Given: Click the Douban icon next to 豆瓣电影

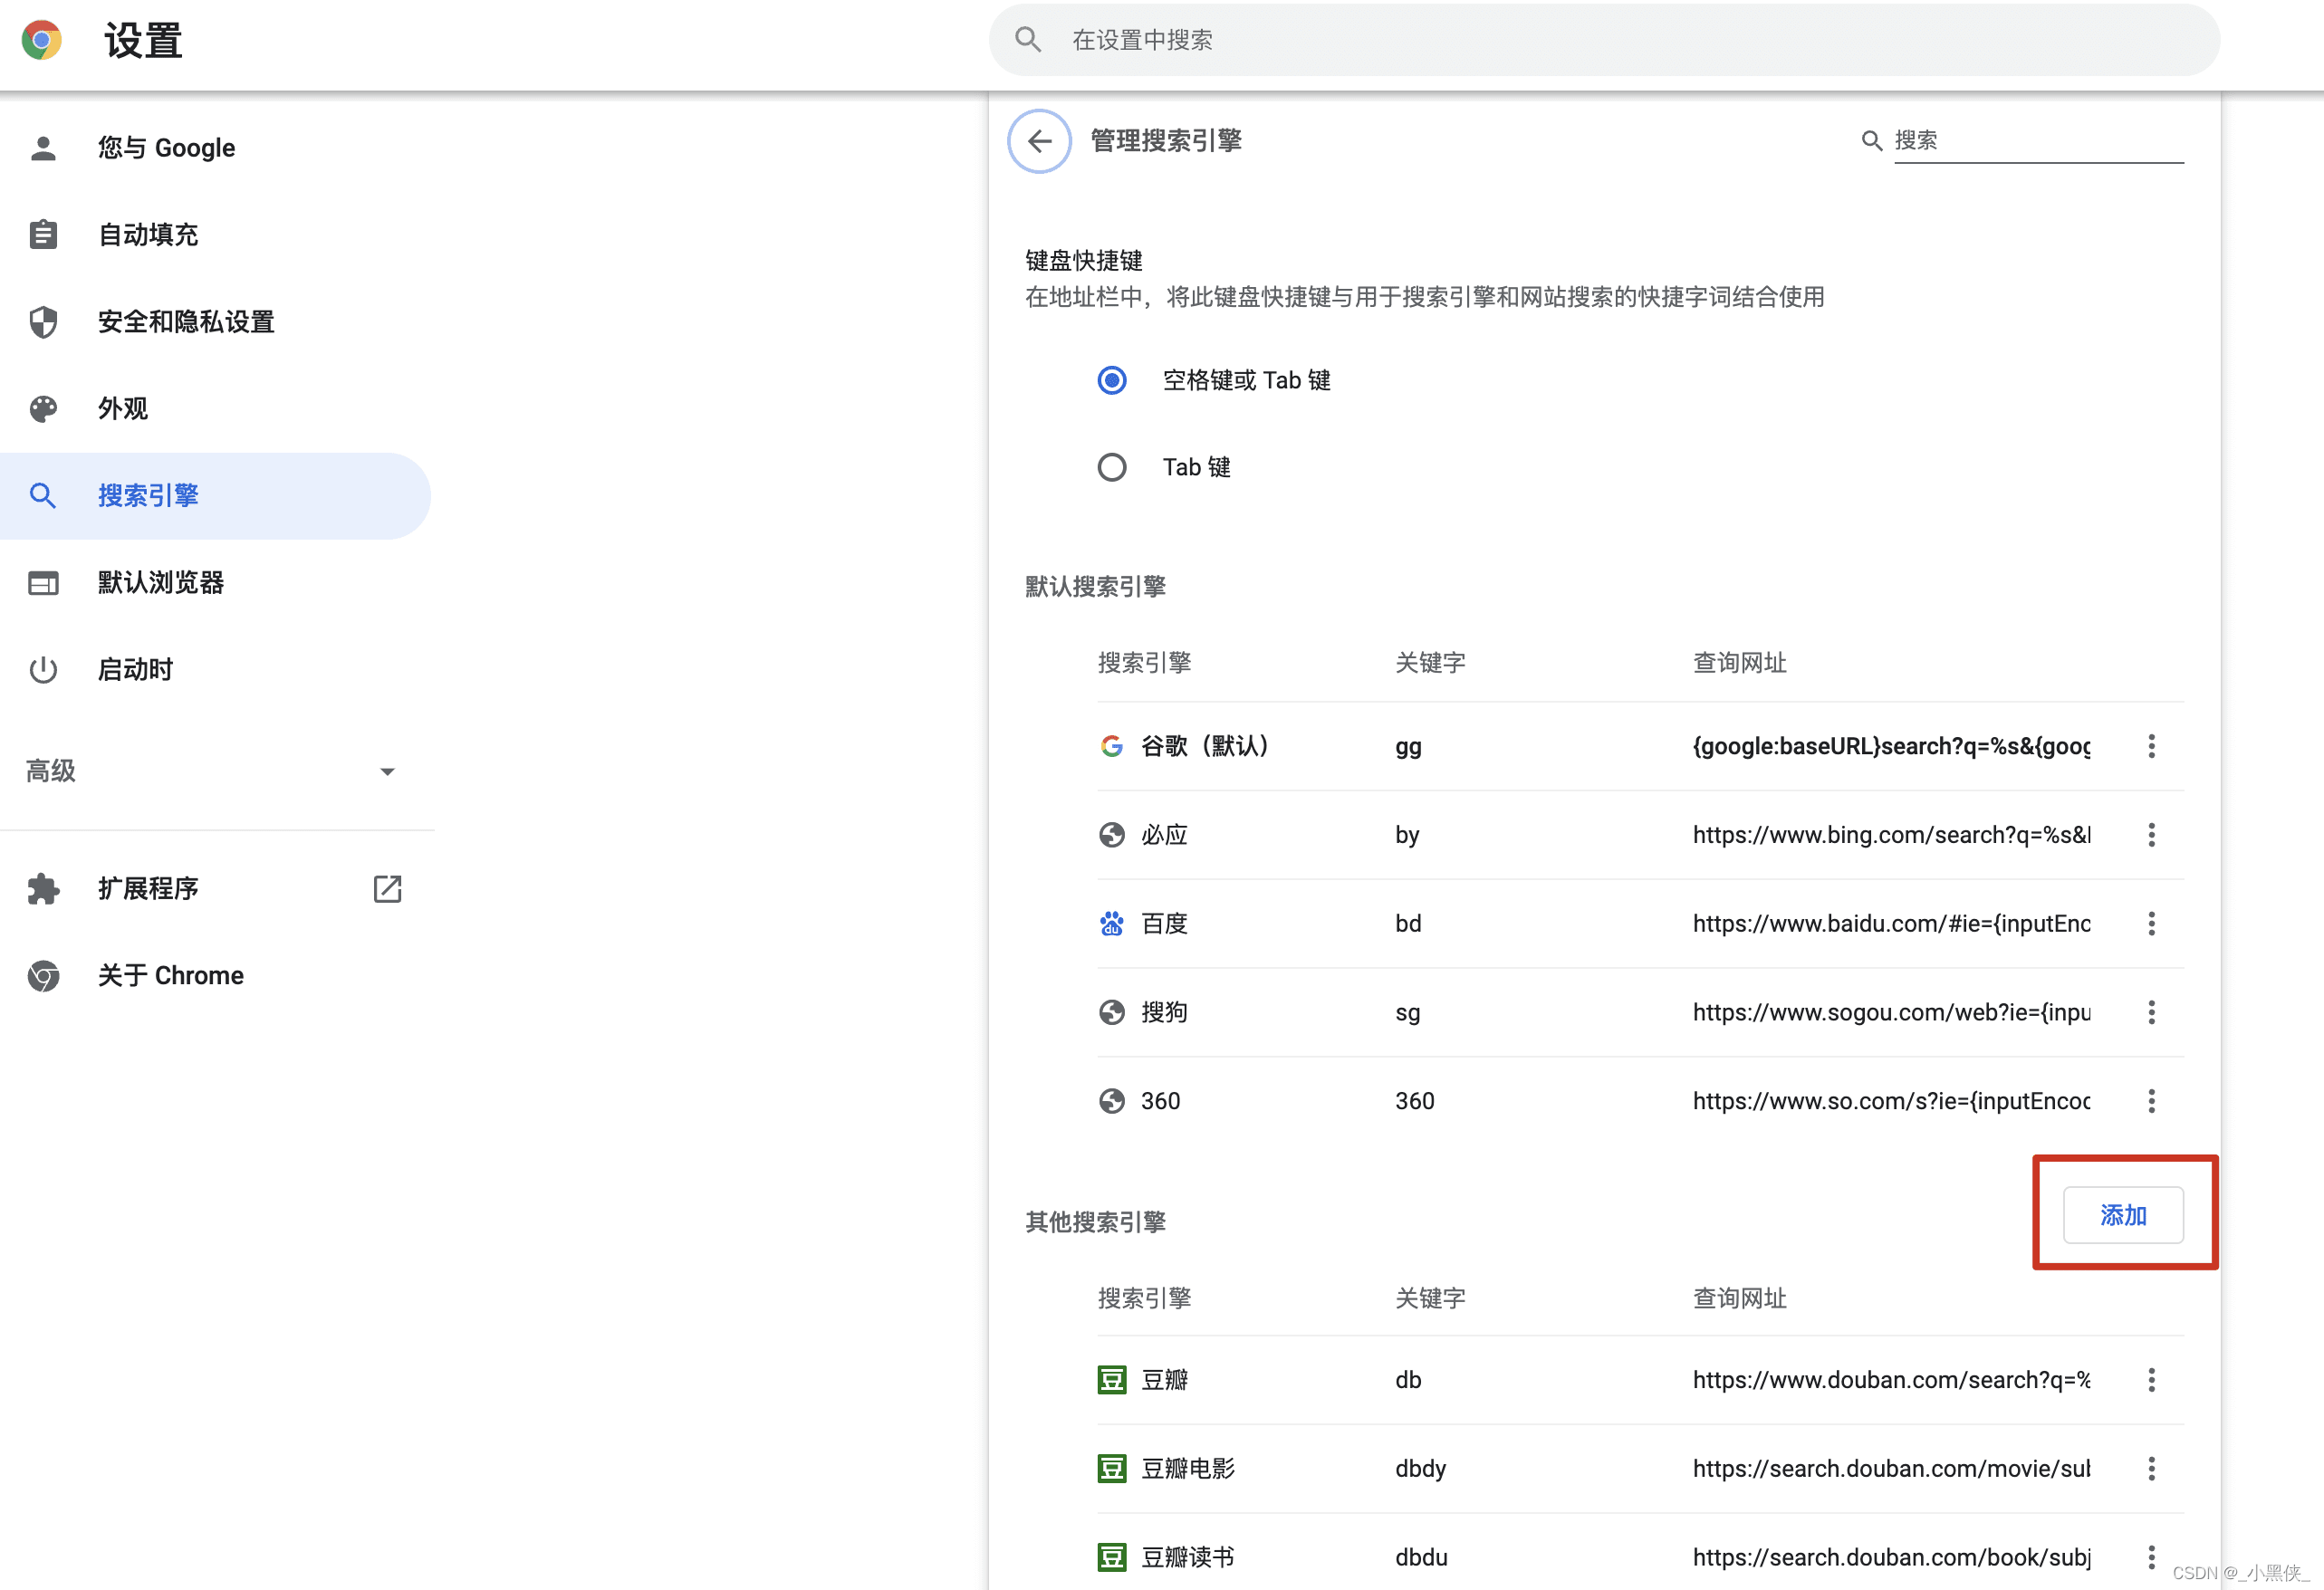Looking at the screenshot, I should 1111,1468.
